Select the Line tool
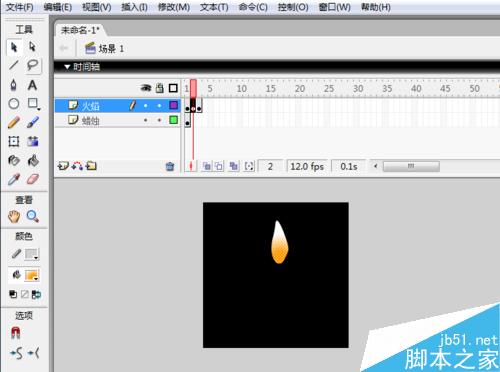This screenshot has width=500, height=372. [x=14, y=65]
